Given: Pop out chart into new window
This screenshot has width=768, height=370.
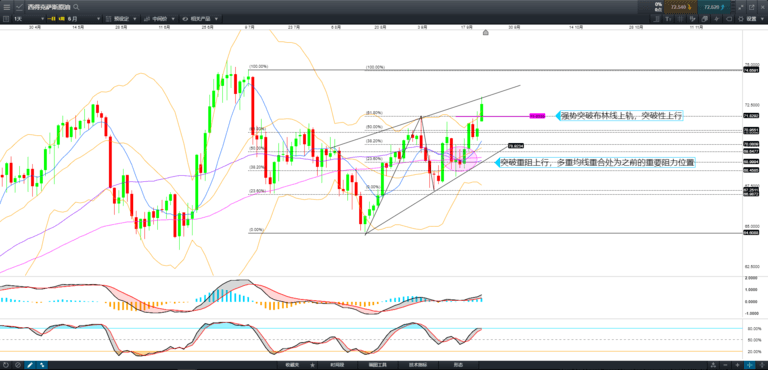Looking at the screenshot, I should point(752,7).
